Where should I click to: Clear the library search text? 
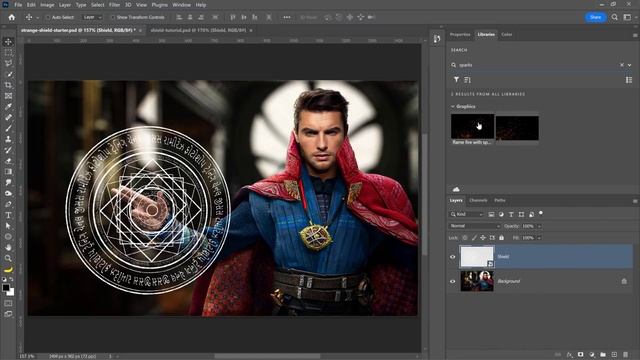pyautogui.click(x=622, y=65)
